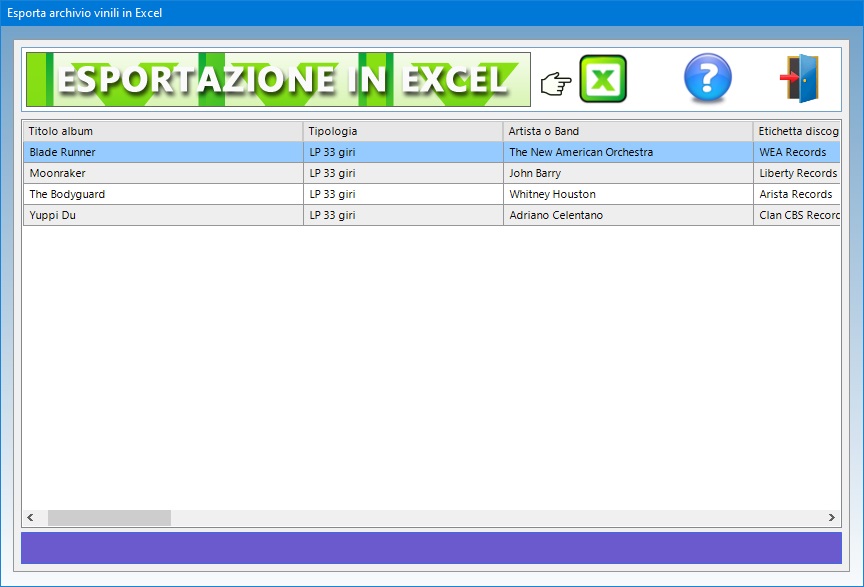Click the horizontal scrollbar left arrow
This screenshot has width=864, height=587.
point(31,518)
